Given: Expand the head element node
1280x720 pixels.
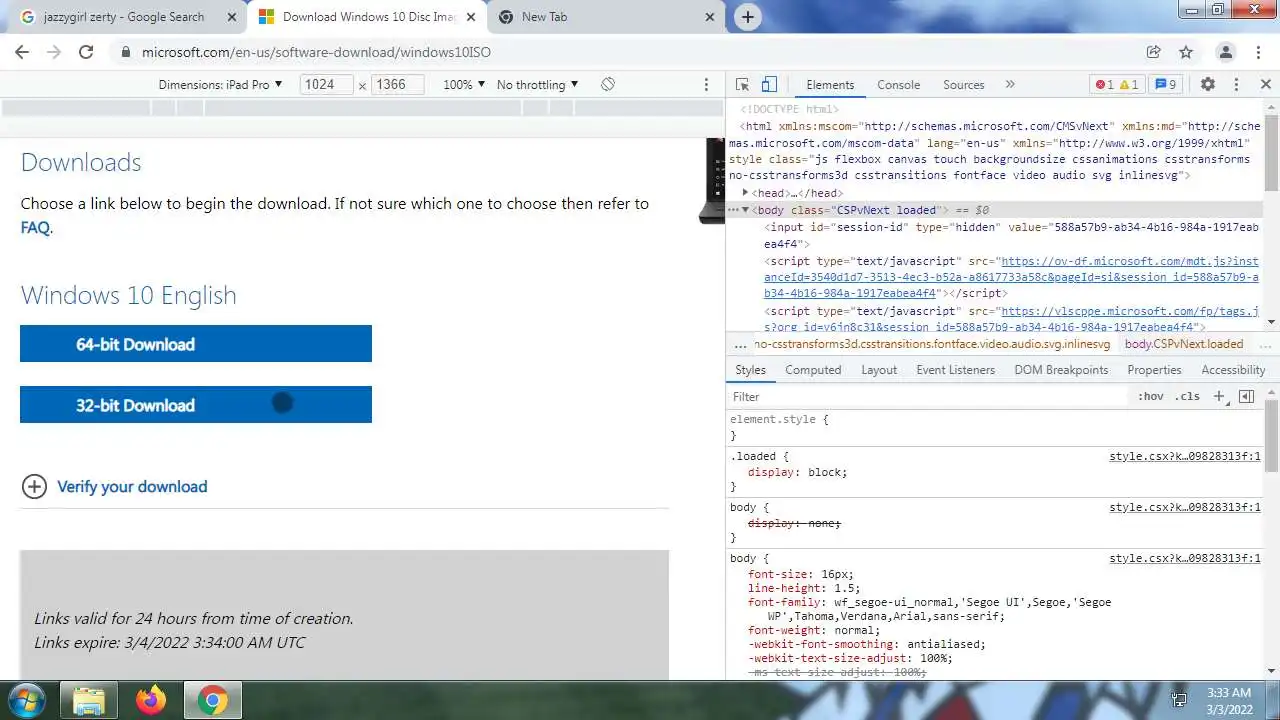Looking at the screenshot, I should [746, 193].
